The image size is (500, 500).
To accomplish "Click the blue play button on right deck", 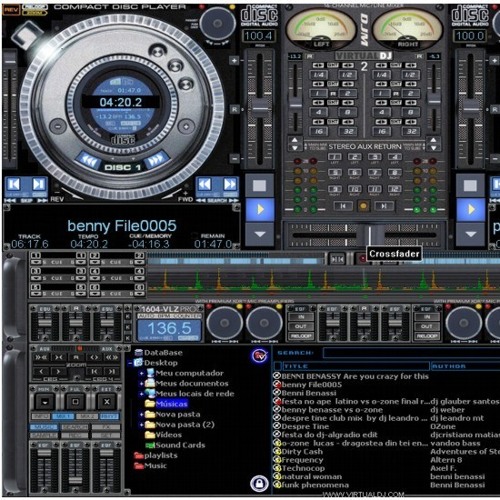I will (x=471, y=209).
